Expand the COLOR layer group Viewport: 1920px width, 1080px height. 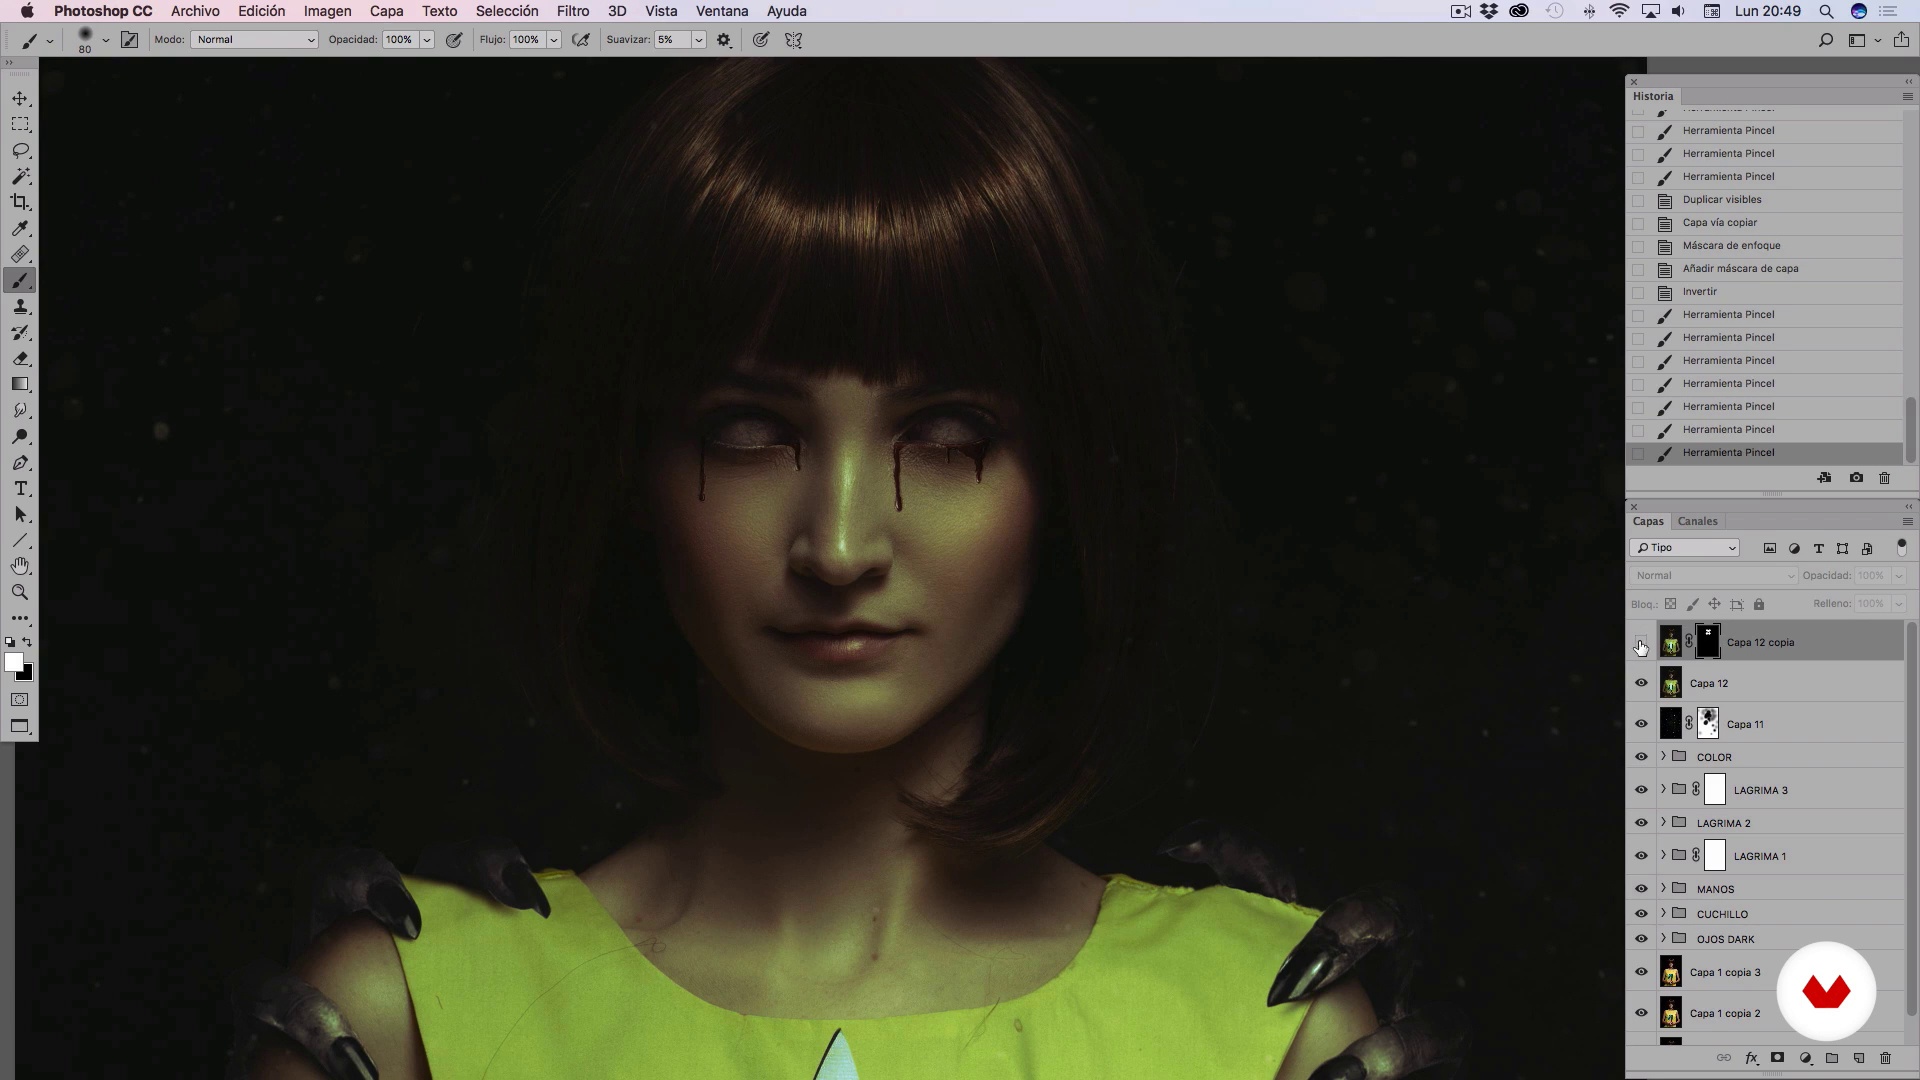pos(1663,757)
